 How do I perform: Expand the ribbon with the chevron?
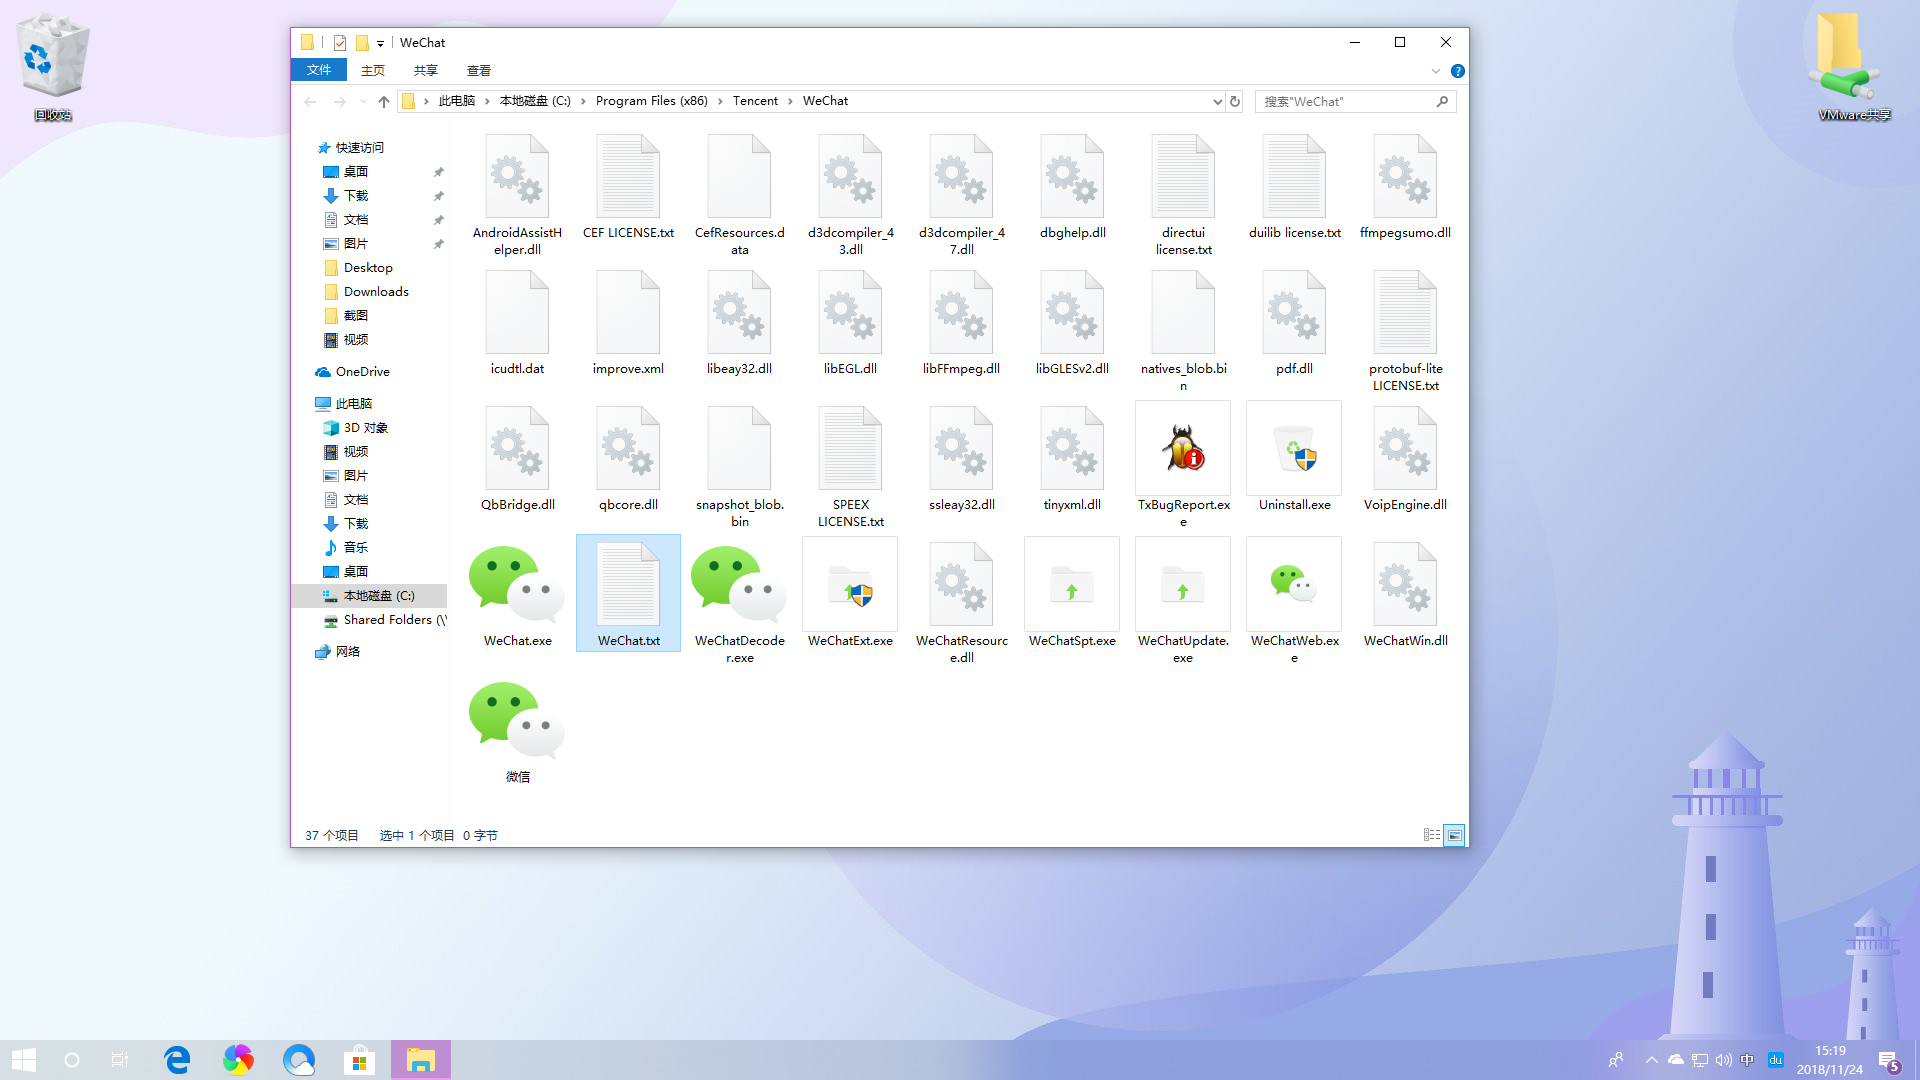coord(1436,71)
